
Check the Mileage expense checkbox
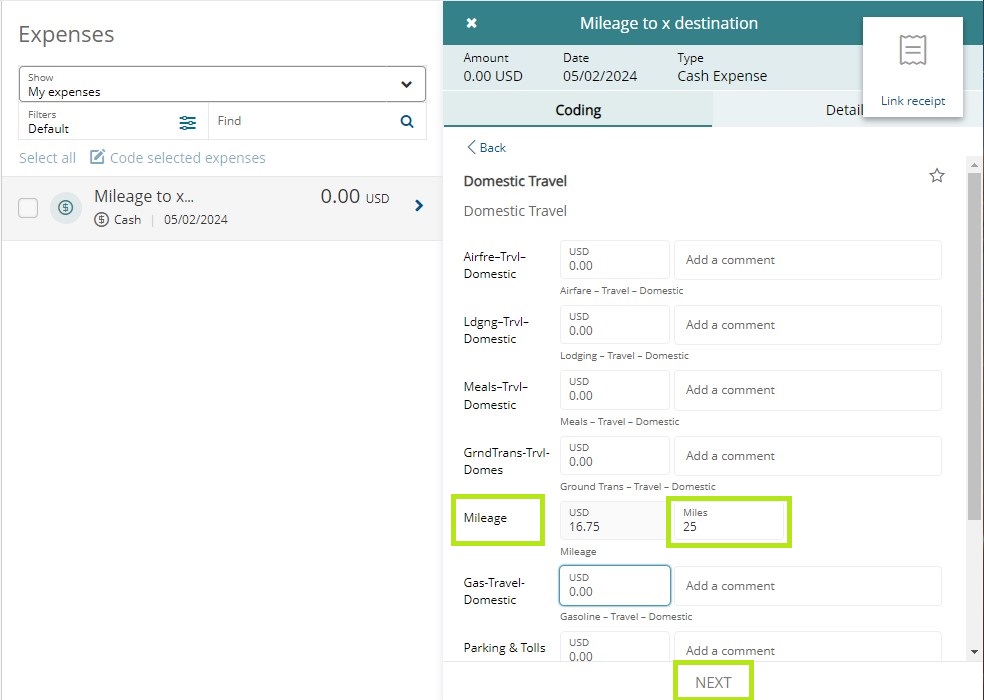28,207
